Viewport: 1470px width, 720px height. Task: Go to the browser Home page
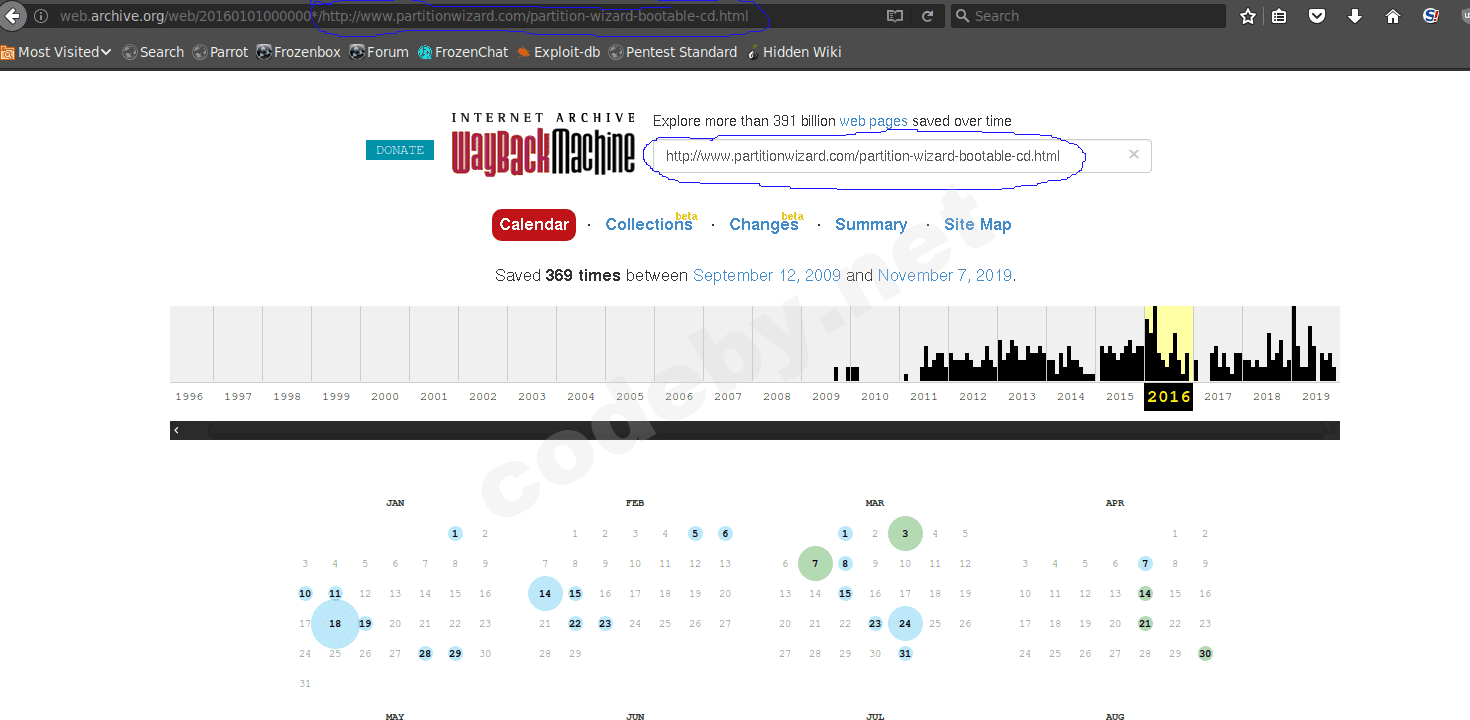click(1393, 16)
